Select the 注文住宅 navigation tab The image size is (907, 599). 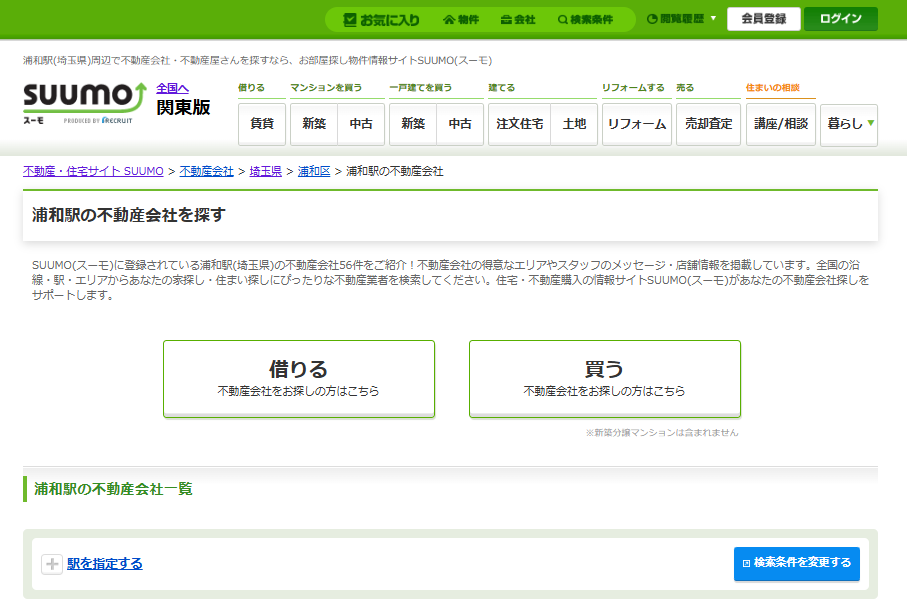click(x=519, y=124)
